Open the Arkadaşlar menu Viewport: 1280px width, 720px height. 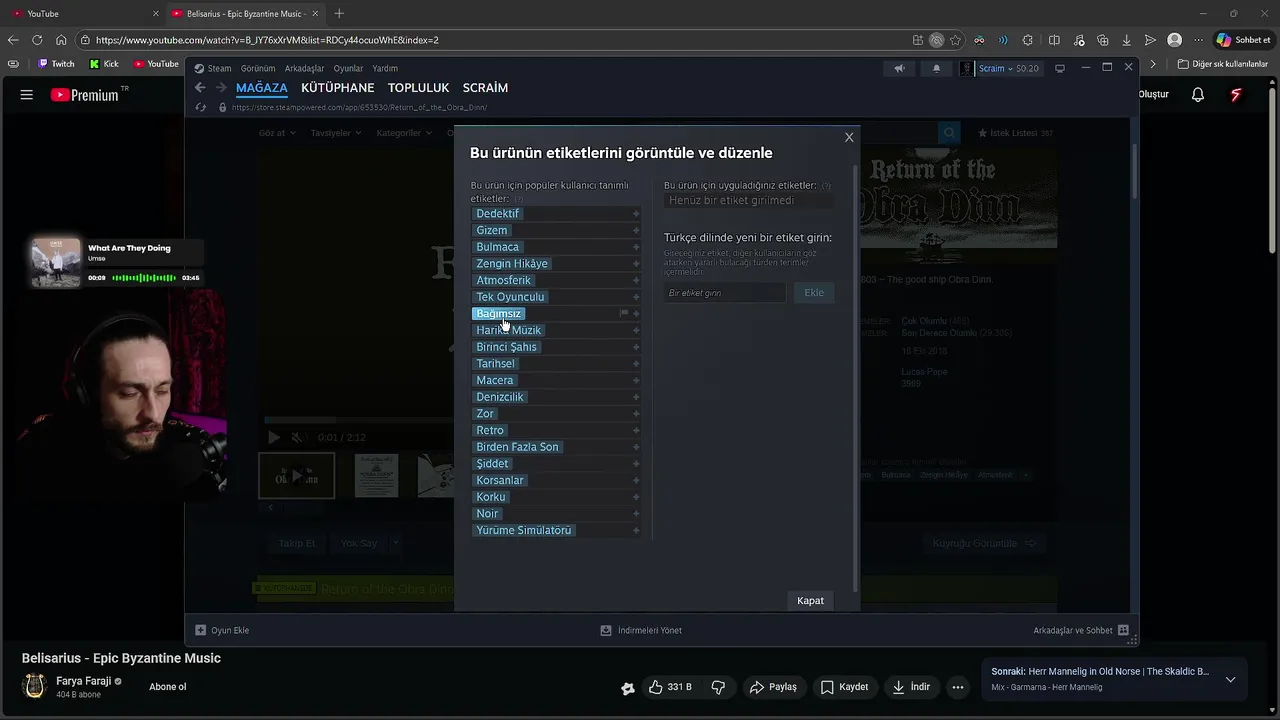304,68
